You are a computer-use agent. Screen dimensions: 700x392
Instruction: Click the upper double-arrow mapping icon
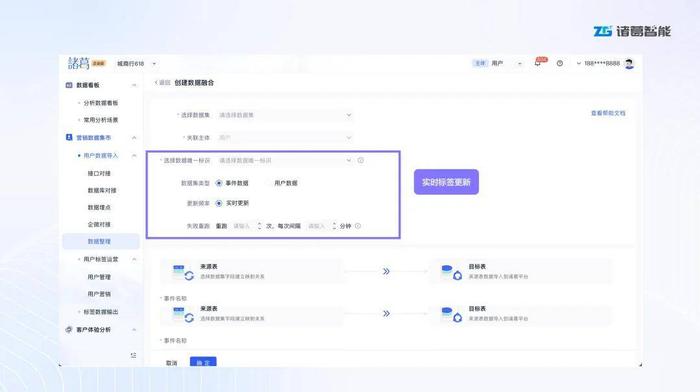click(x=386, y=271)
